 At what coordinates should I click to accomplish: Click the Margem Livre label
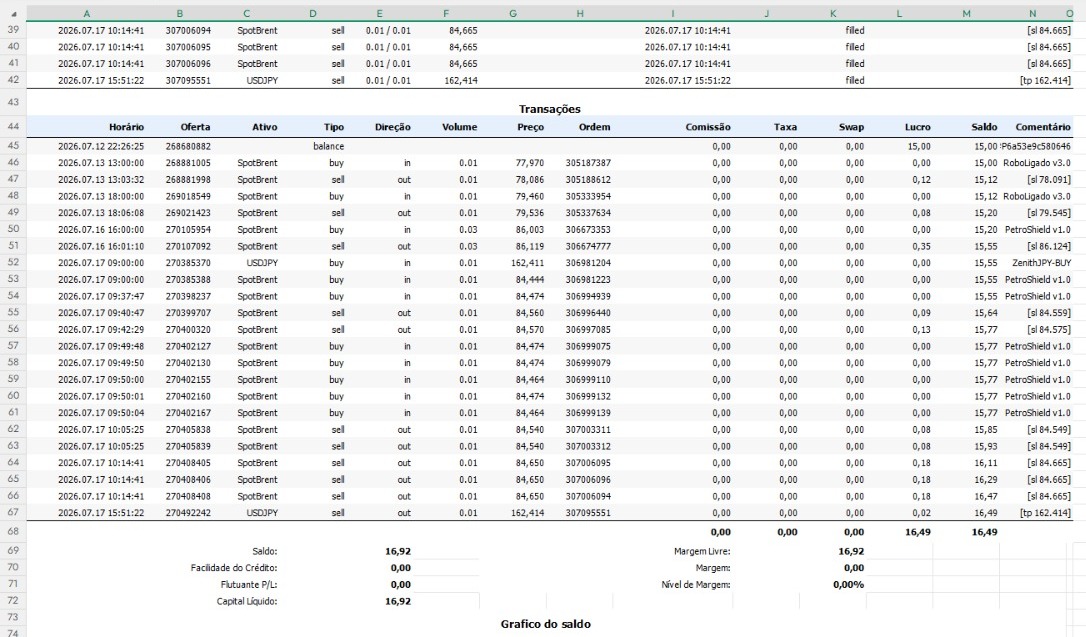pyautogui.click(x=702, y=552)
